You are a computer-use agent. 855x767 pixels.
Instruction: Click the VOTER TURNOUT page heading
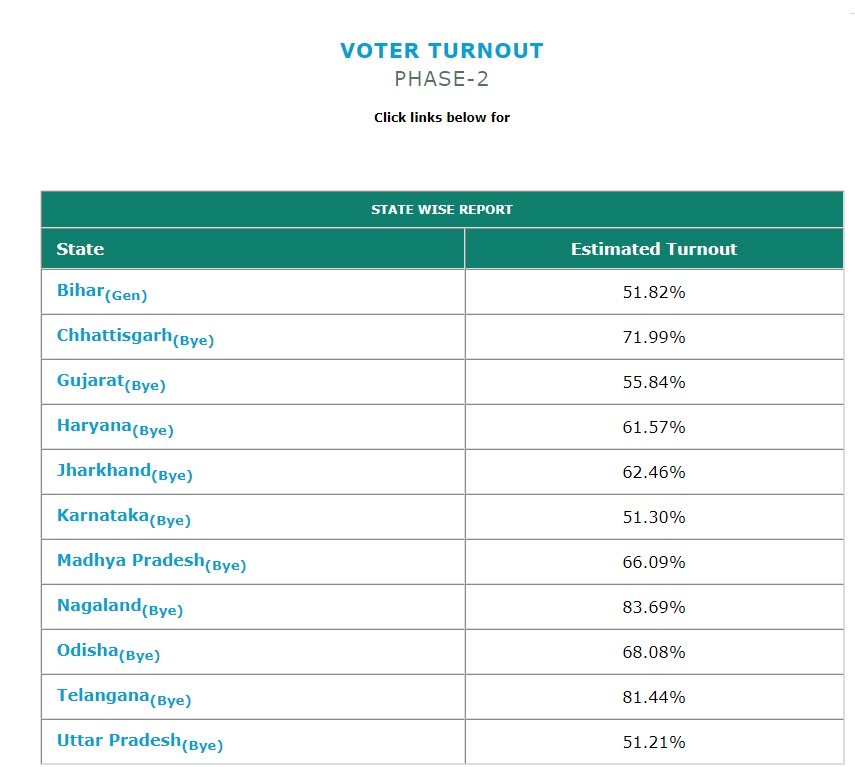point(442,51)
